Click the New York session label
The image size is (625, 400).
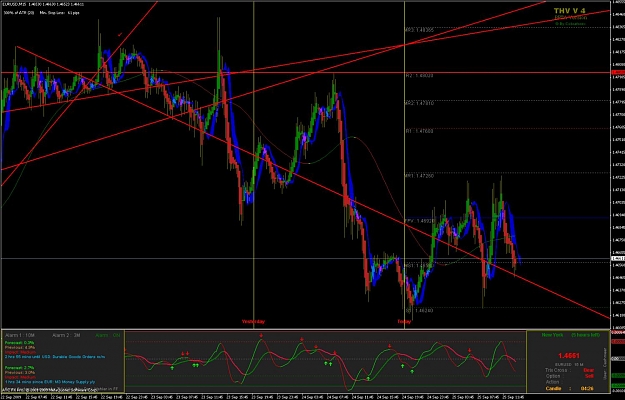click(x=552, y=335)
